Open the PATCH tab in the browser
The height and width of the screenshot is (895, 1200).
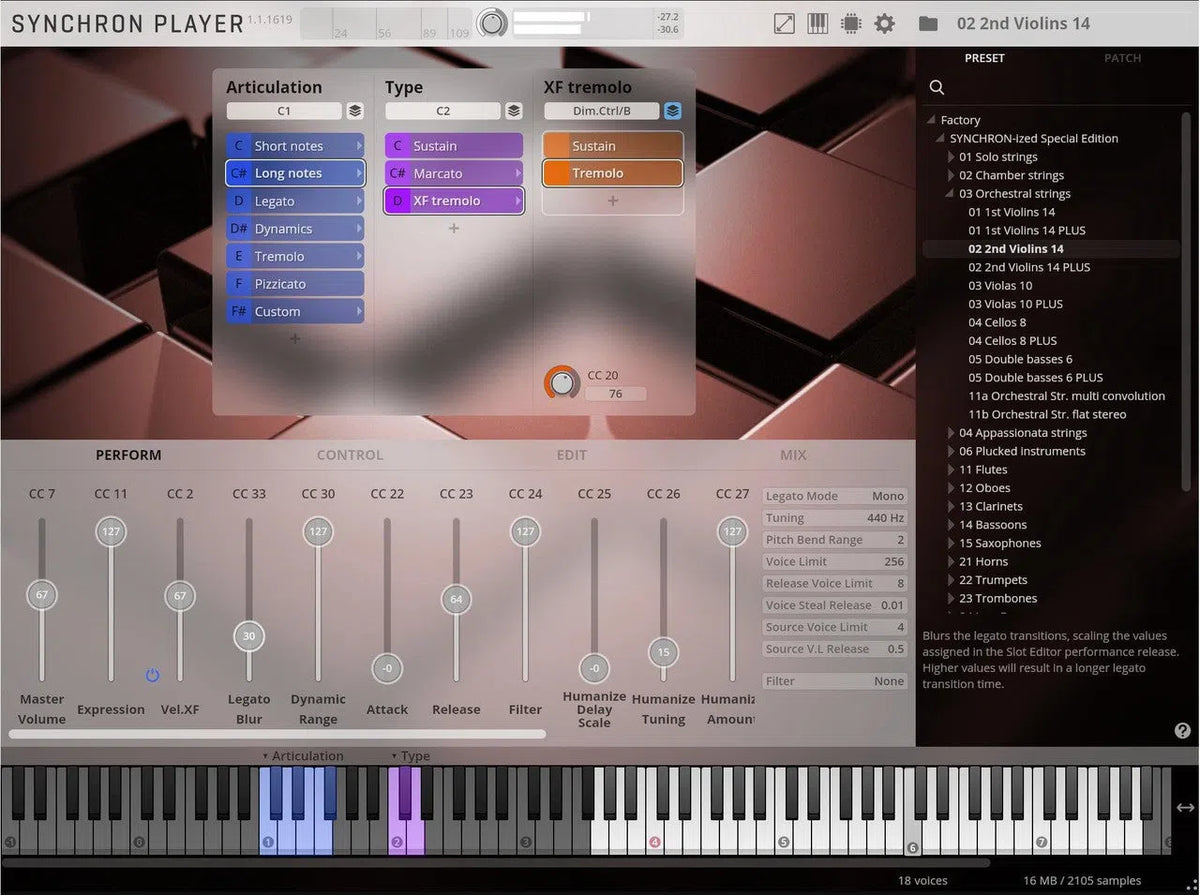pos(1122,58)
